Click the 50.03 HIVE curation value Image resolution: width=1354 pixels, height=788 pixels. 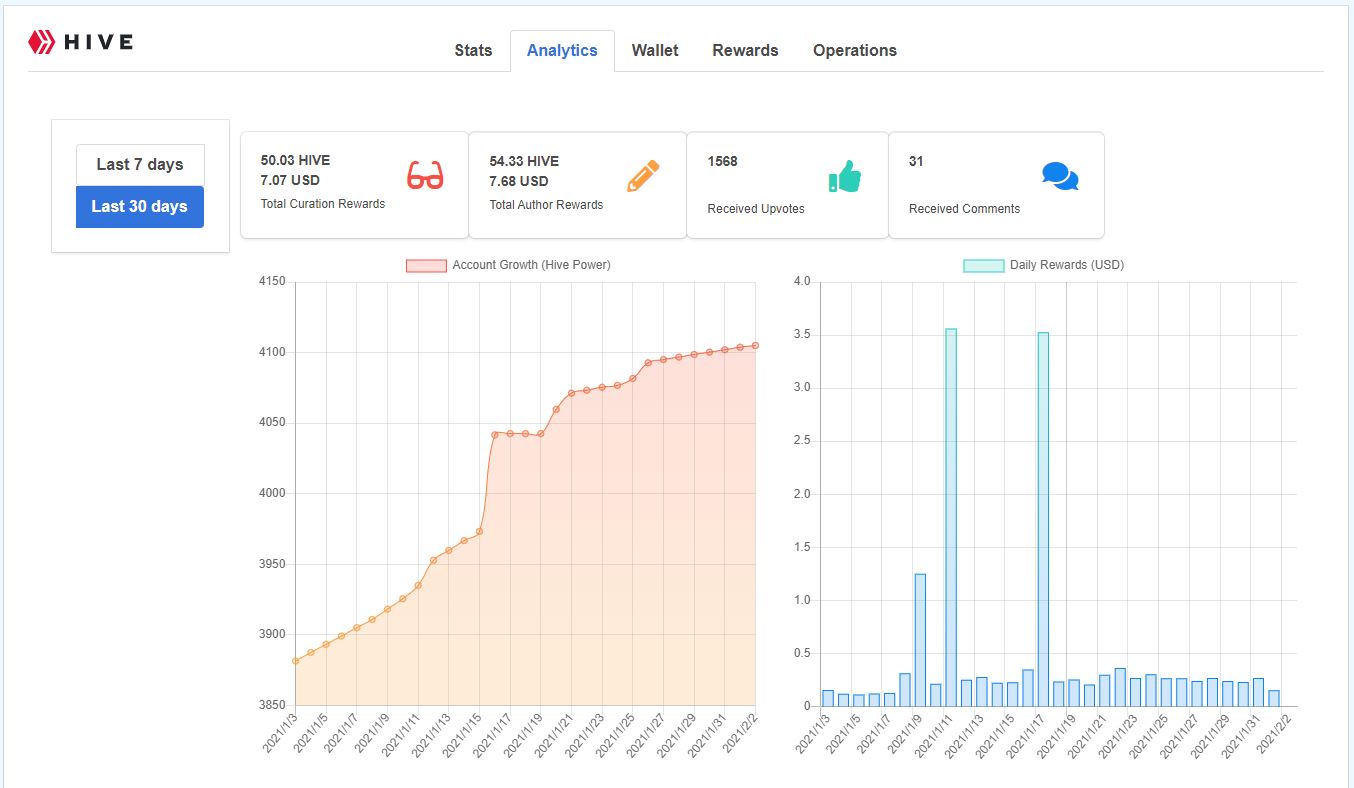tap(295, 160)
